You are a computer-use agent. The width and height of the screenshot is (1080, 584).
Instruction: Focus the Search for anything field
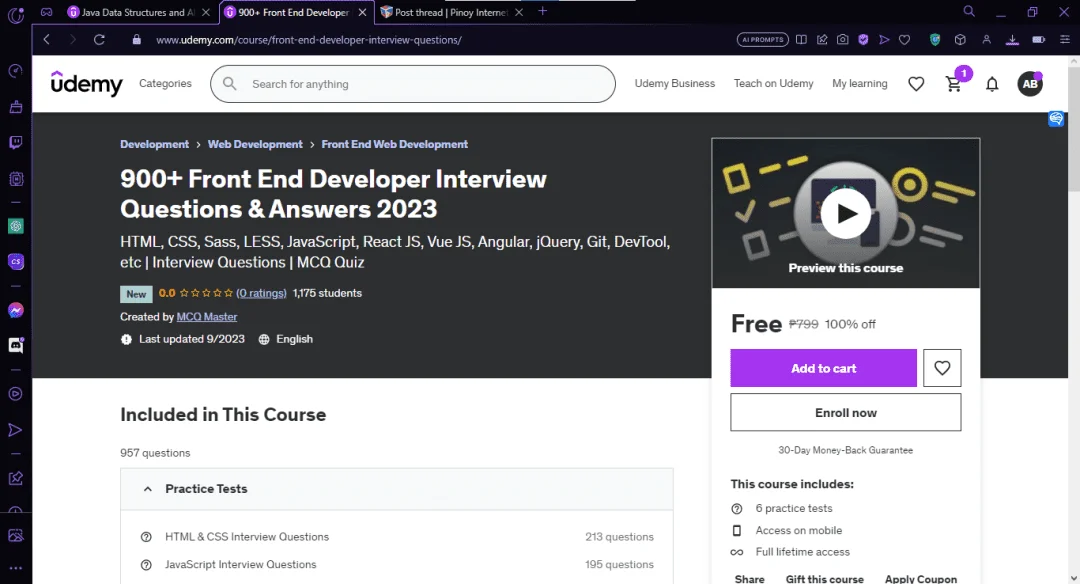click(413, 84)
